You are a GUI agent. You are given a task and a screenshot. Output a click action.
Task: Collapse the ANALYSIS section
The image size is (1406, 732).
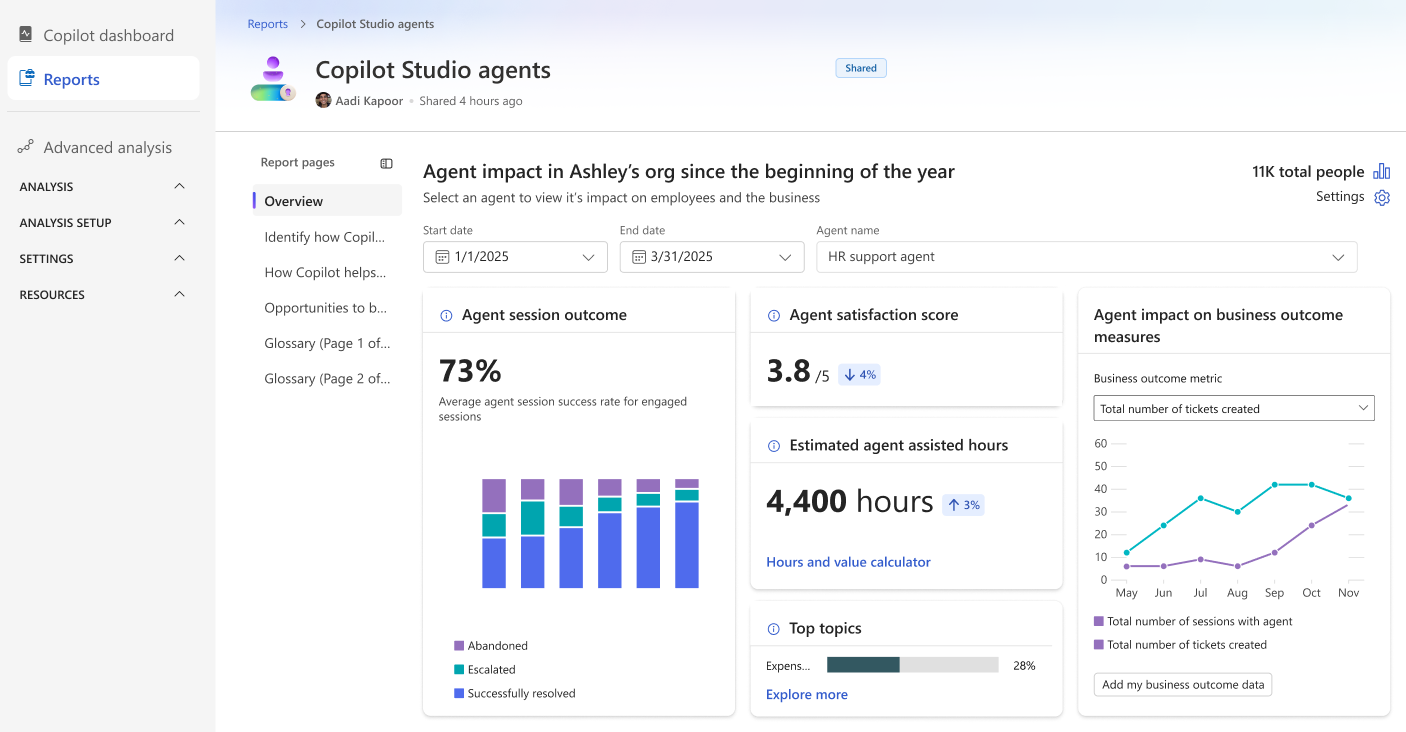(179, 186)
